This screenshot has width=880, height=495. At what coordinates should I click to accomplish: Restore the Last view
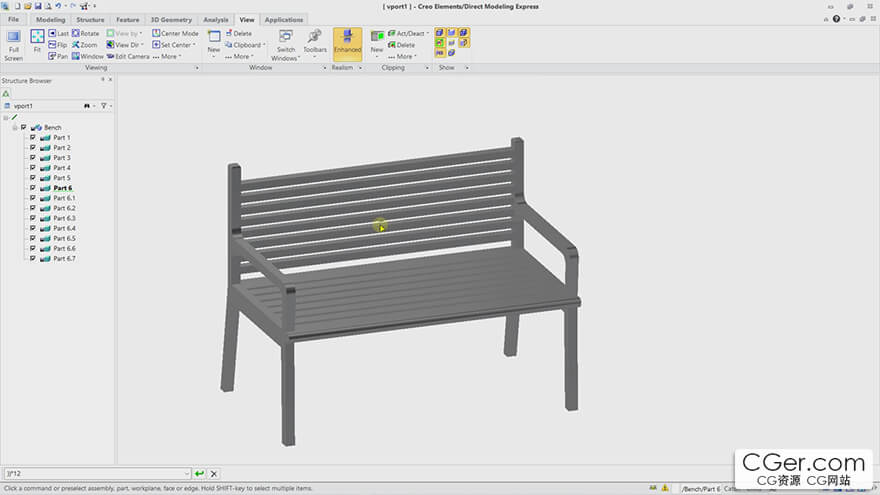[58, 33]
